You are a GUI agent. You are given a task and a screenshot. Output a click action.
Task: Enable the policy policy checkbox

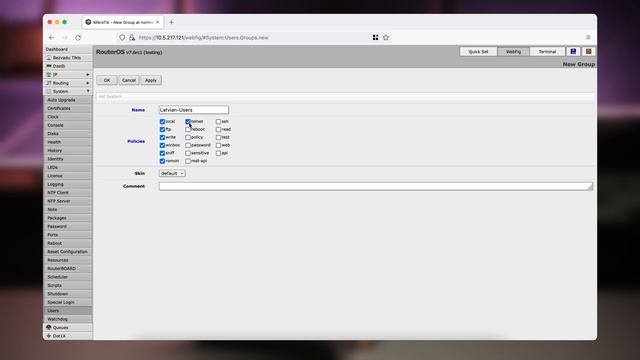(188, 138)
